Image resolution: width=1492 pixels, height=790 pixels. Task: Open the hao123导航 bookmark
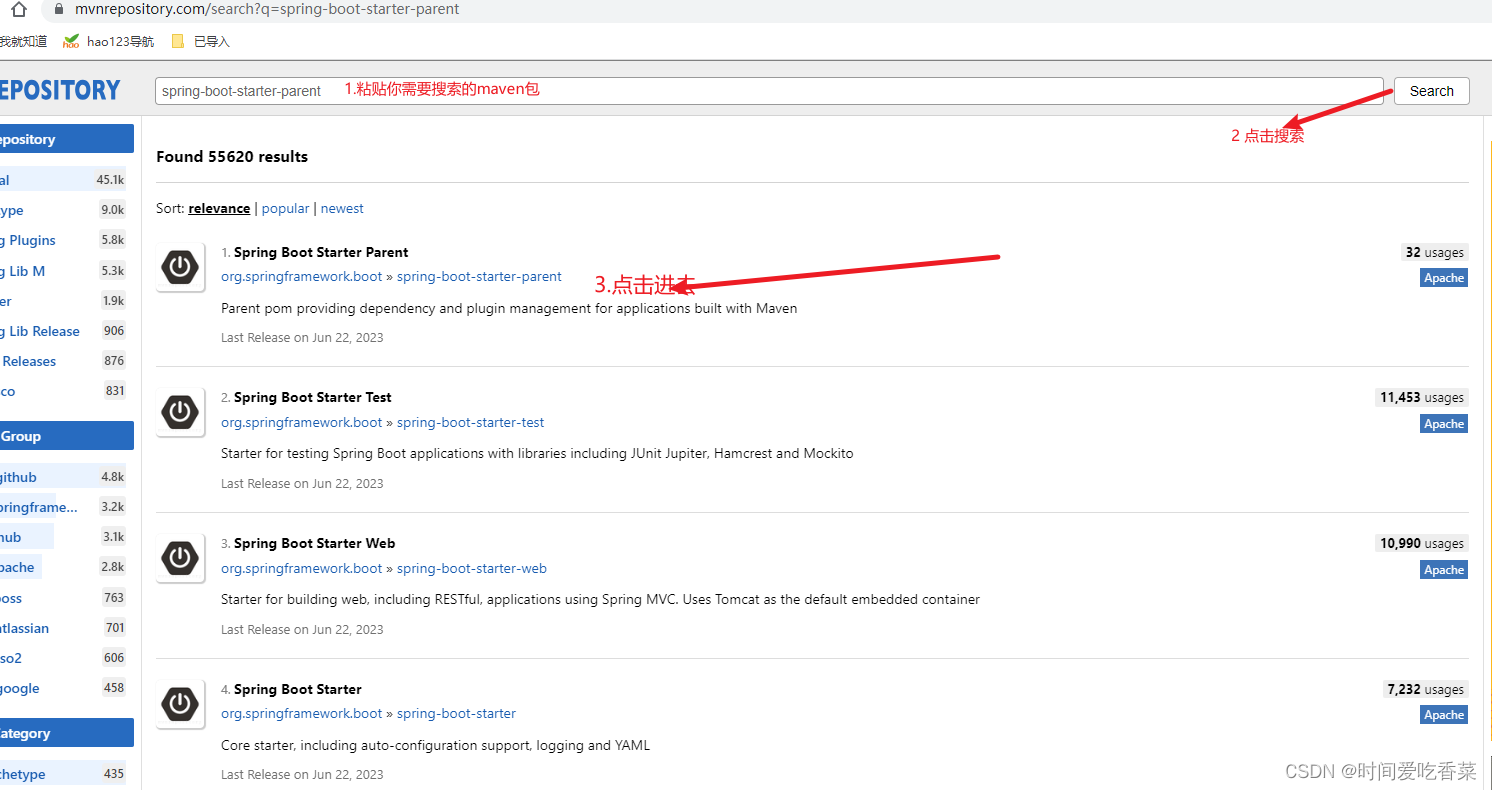(109, 41)
